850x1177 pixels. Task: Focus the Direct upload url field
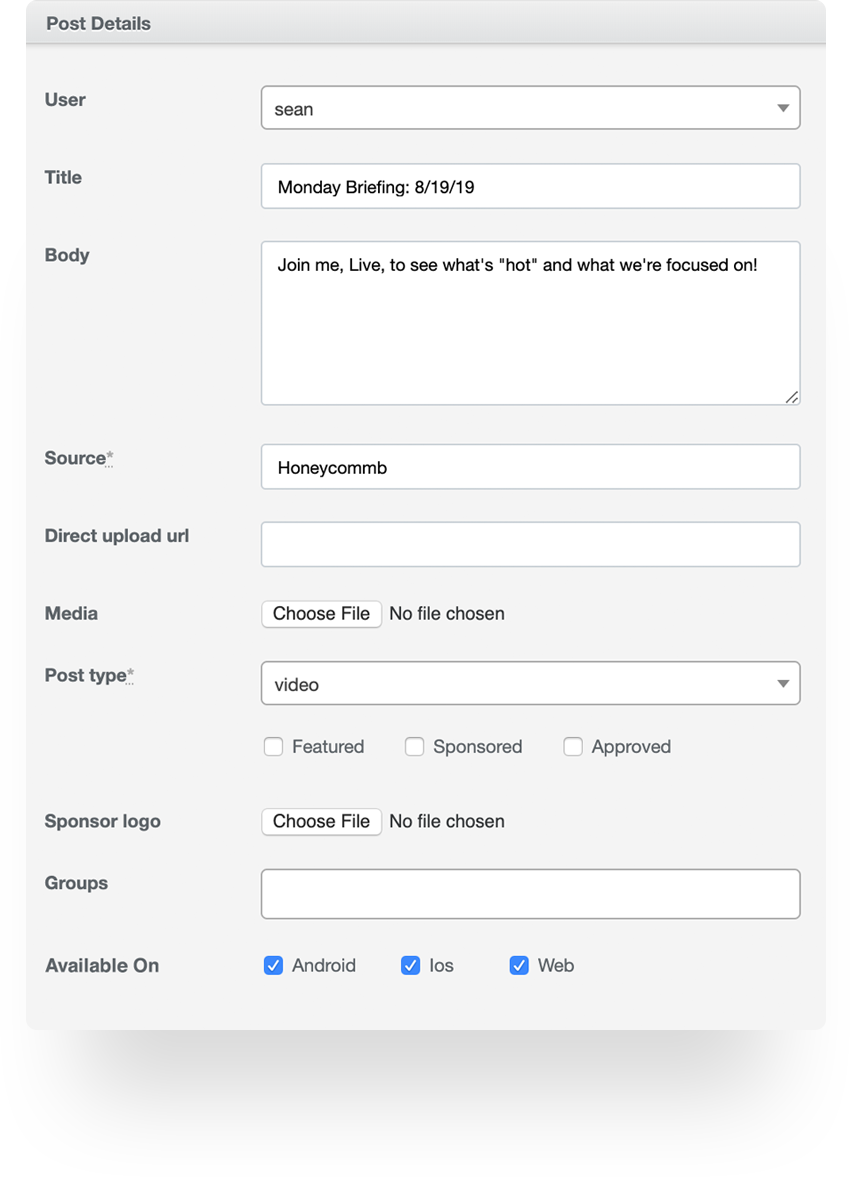pos(530,544)
